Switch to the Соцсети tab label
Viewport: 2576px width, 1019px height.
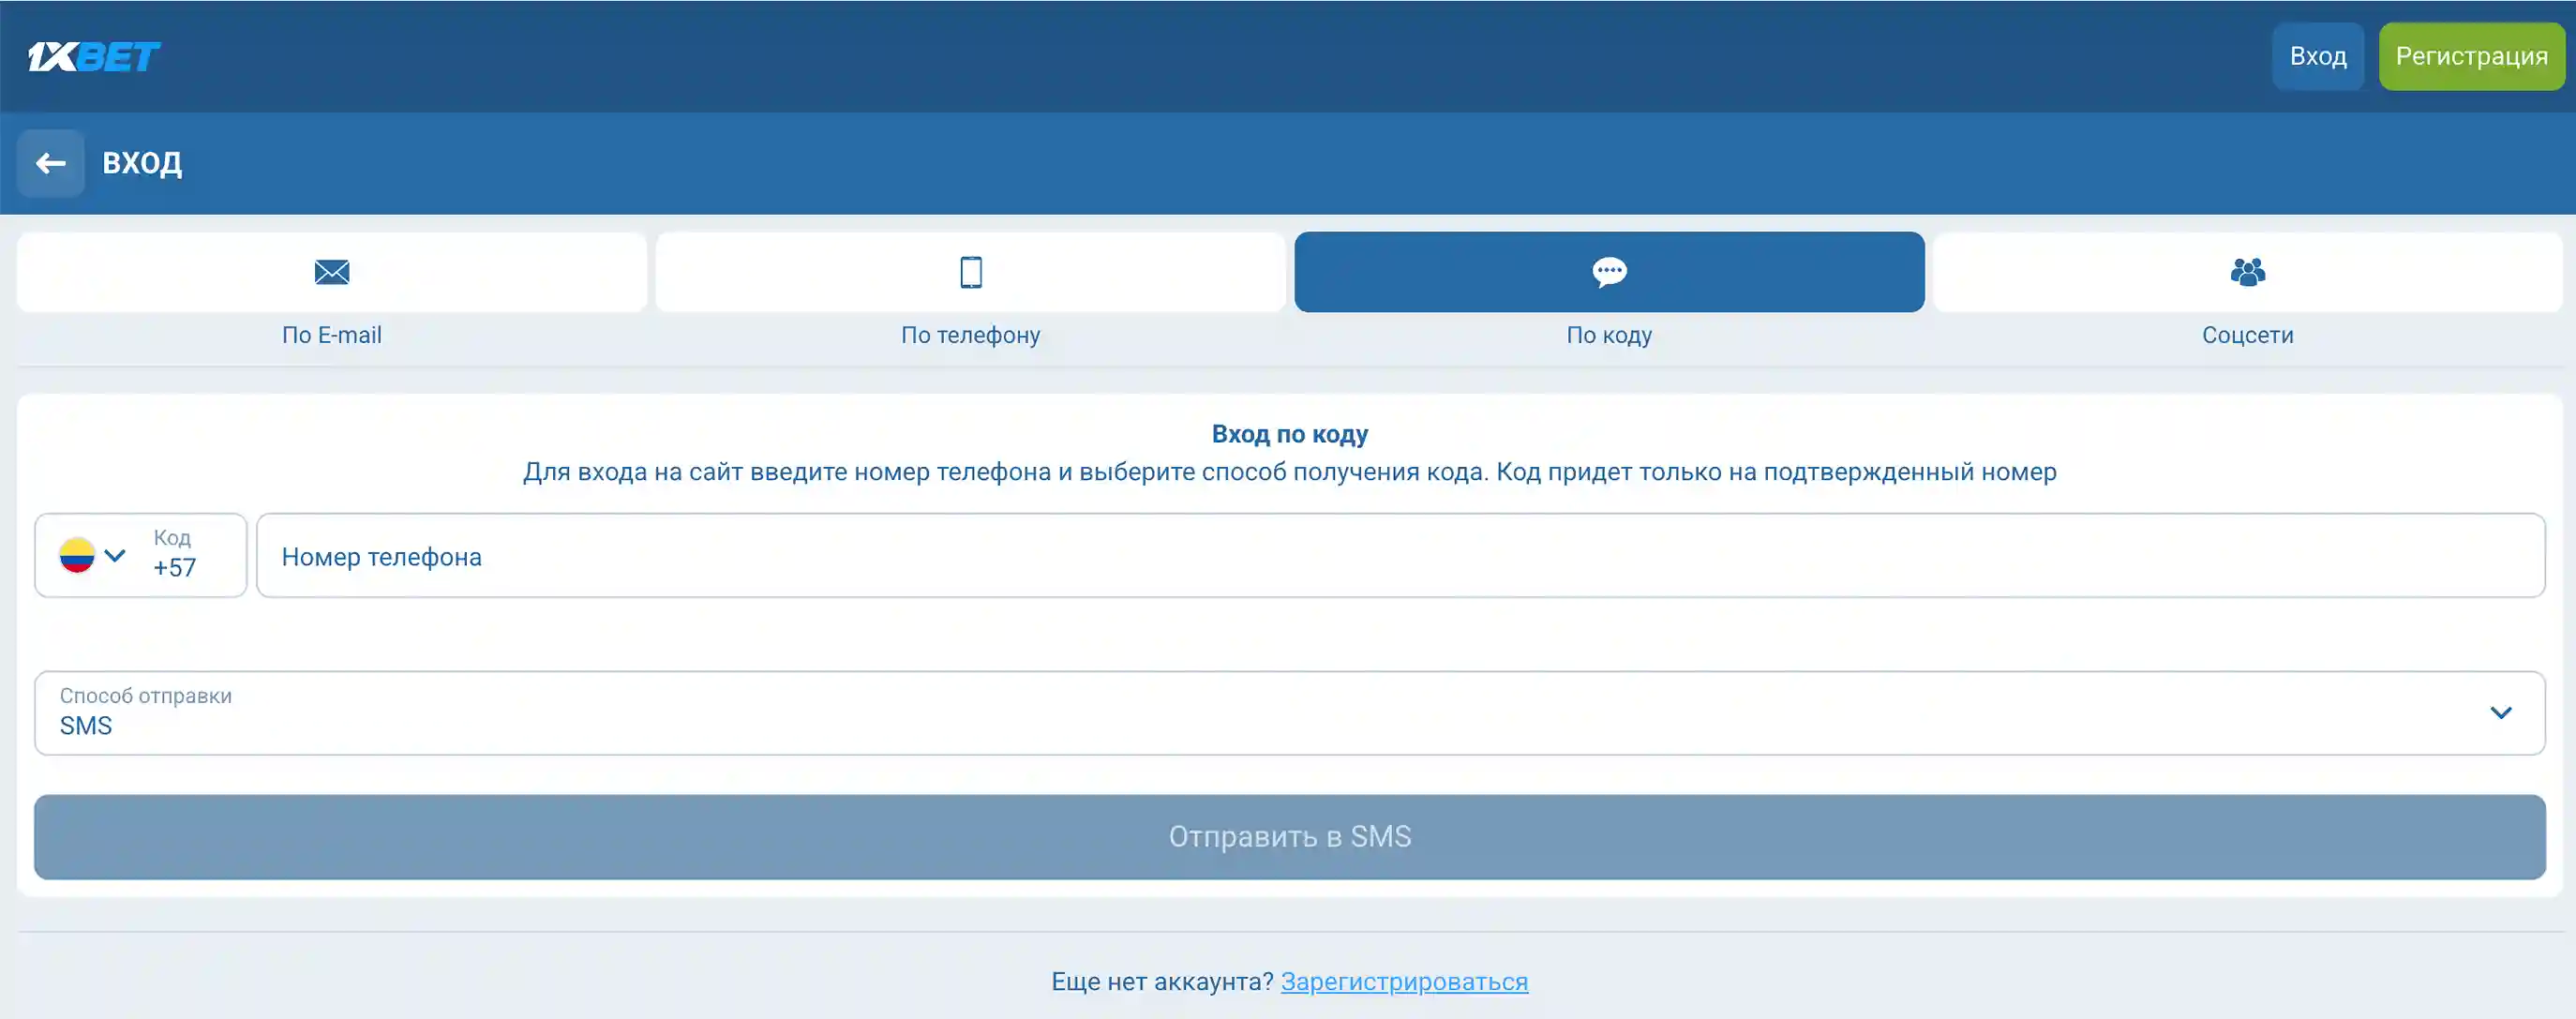pyautogui.click(x=2248, y=335)
